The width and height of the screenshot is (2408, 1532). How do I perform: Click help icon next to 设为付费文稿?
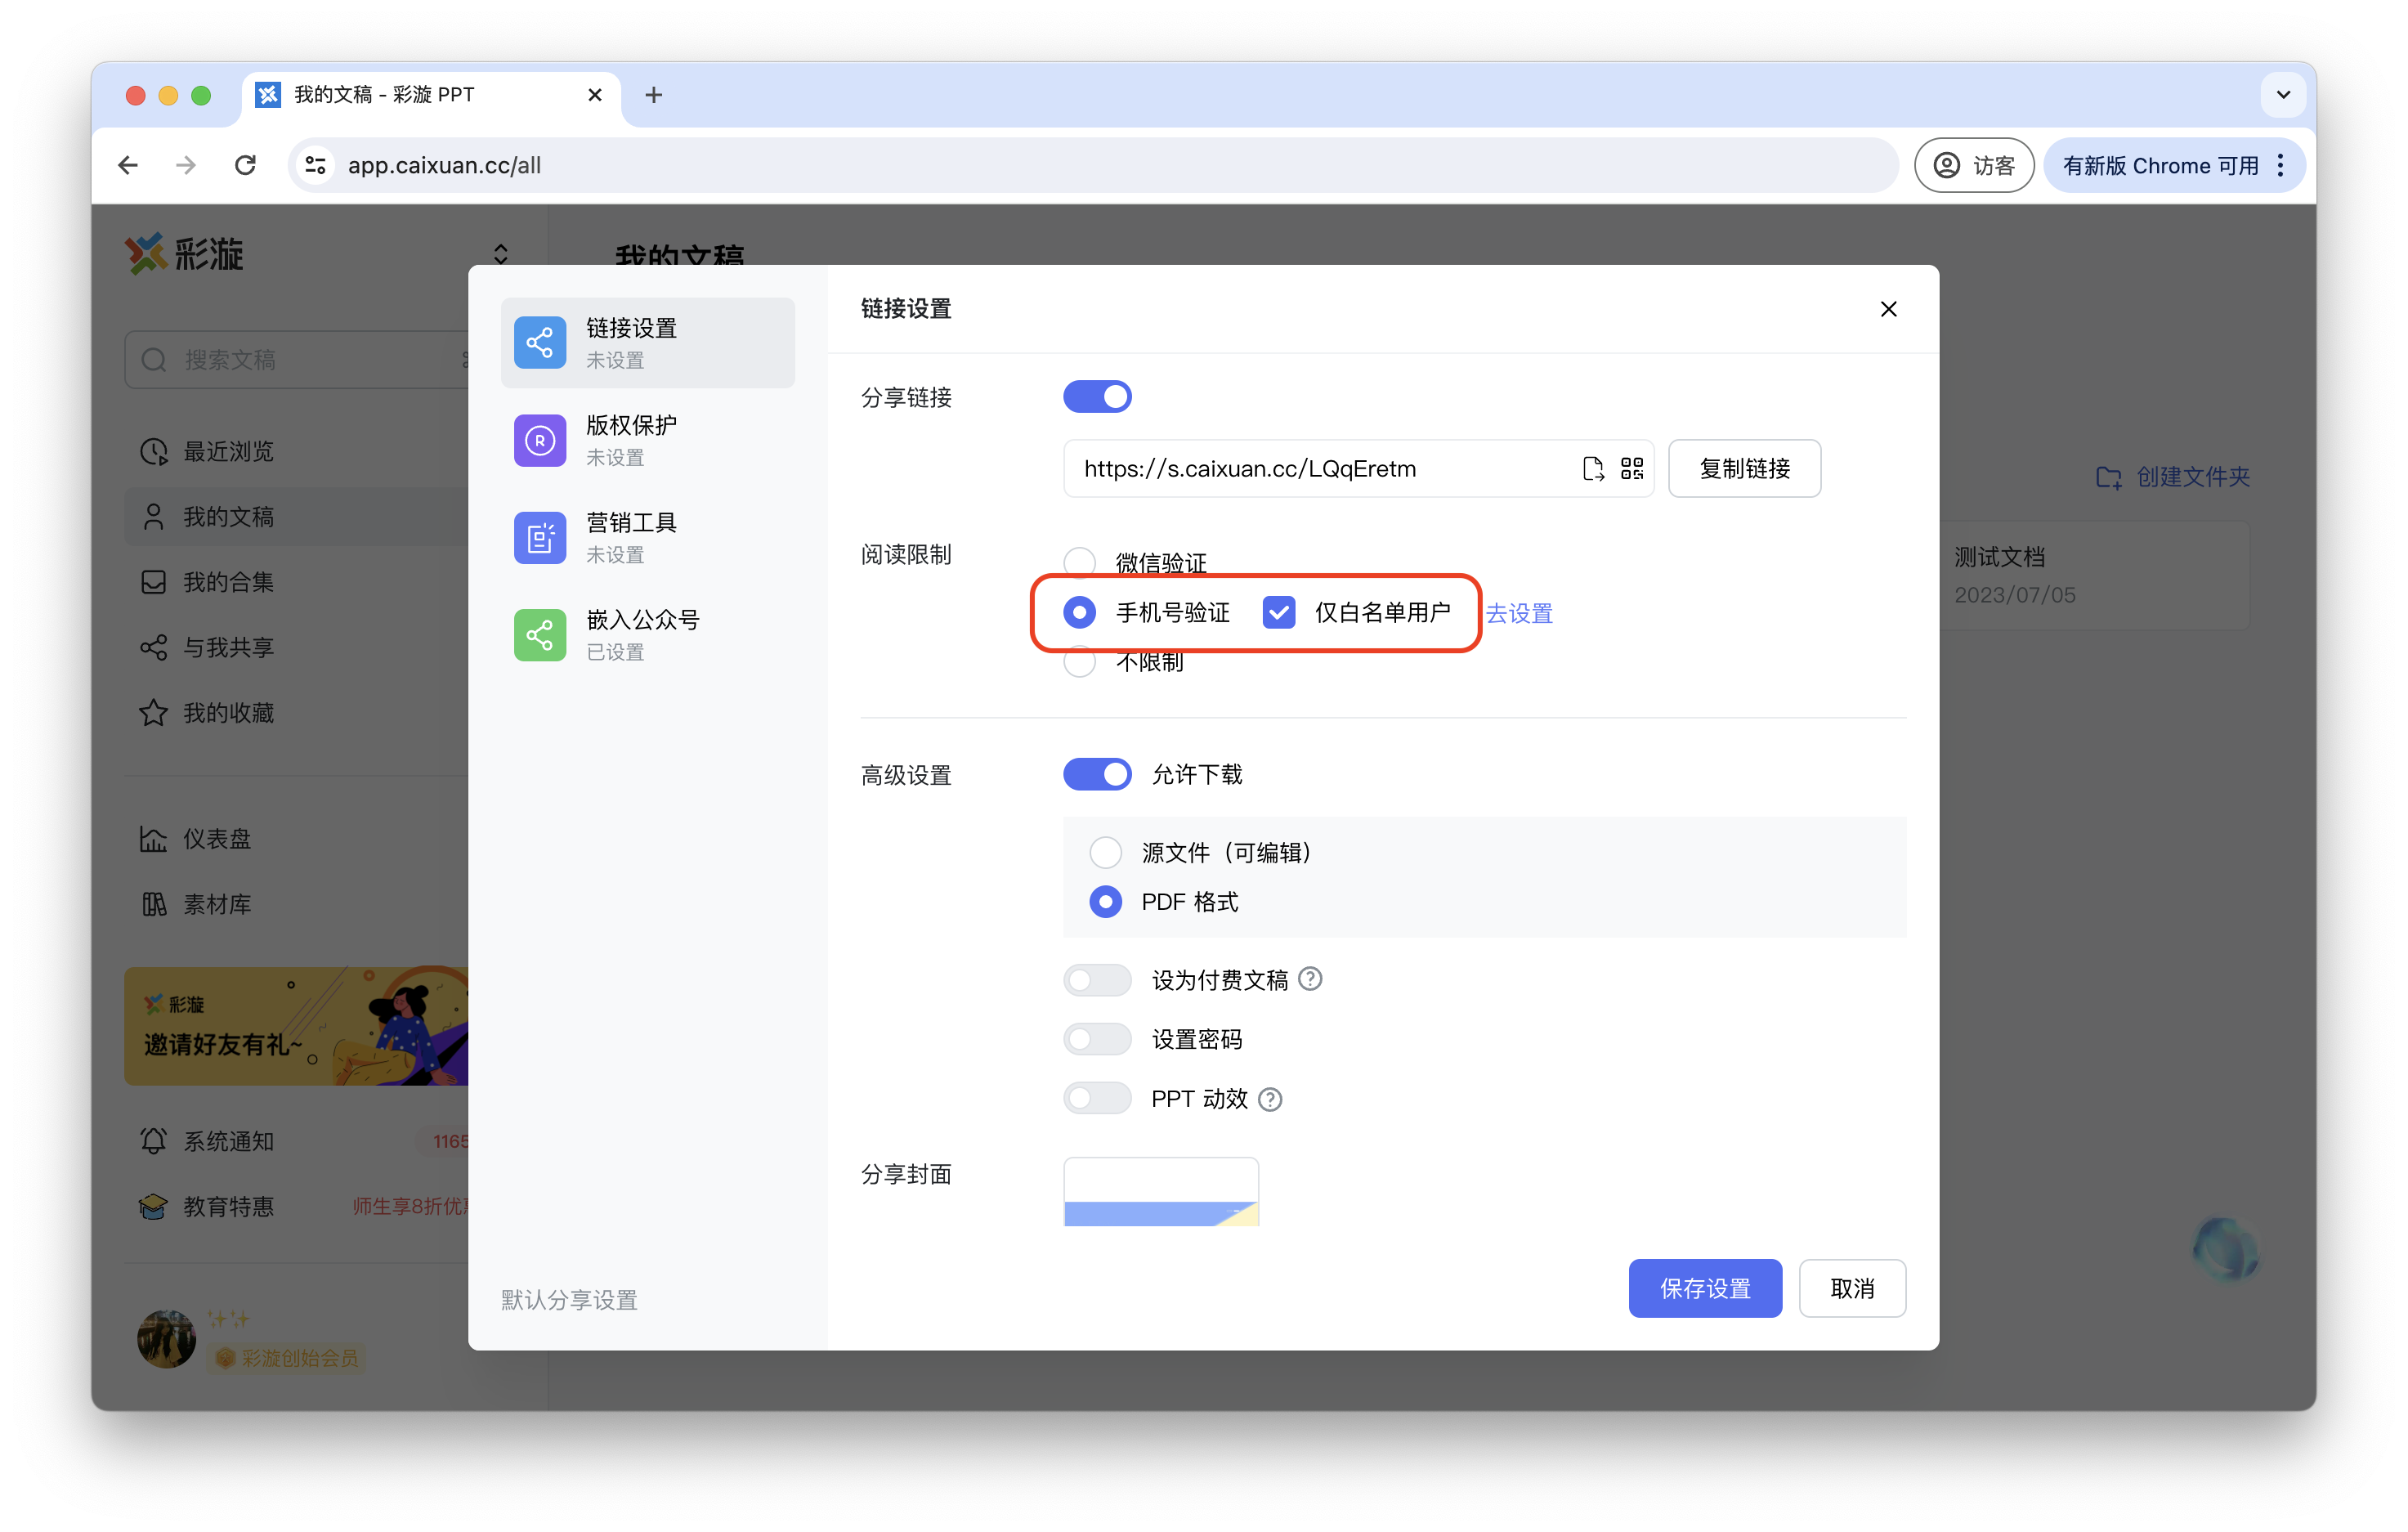click(1310, 979)
